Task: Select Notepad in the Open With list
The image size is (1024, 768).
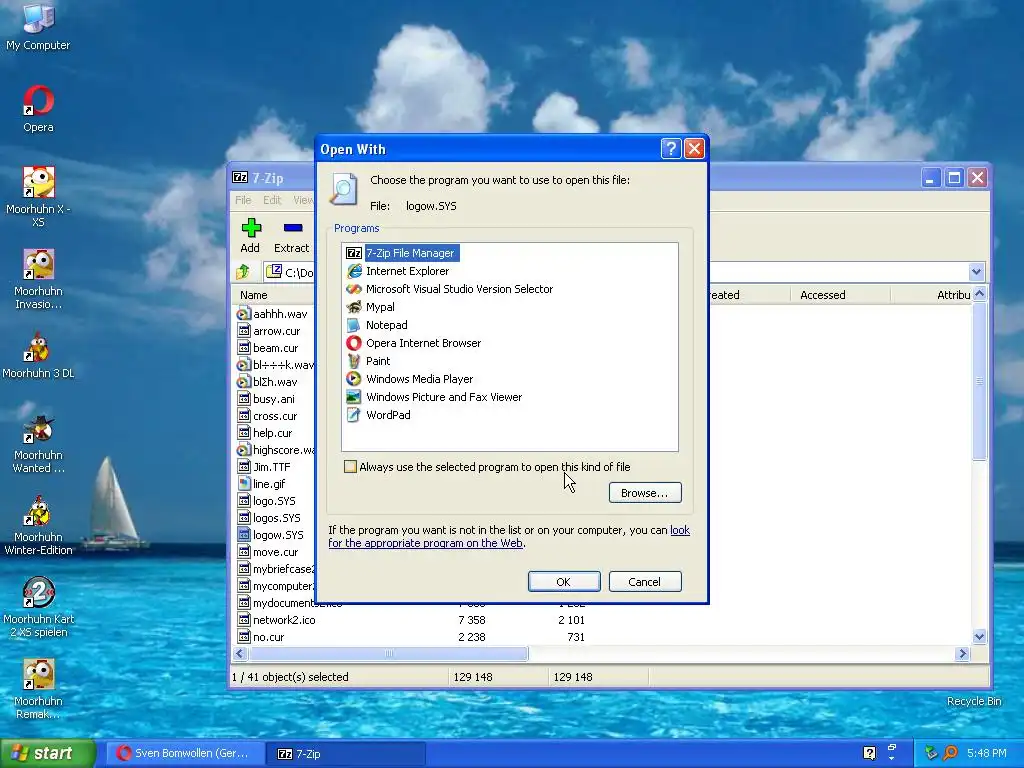Action: (x=377, y=325)
